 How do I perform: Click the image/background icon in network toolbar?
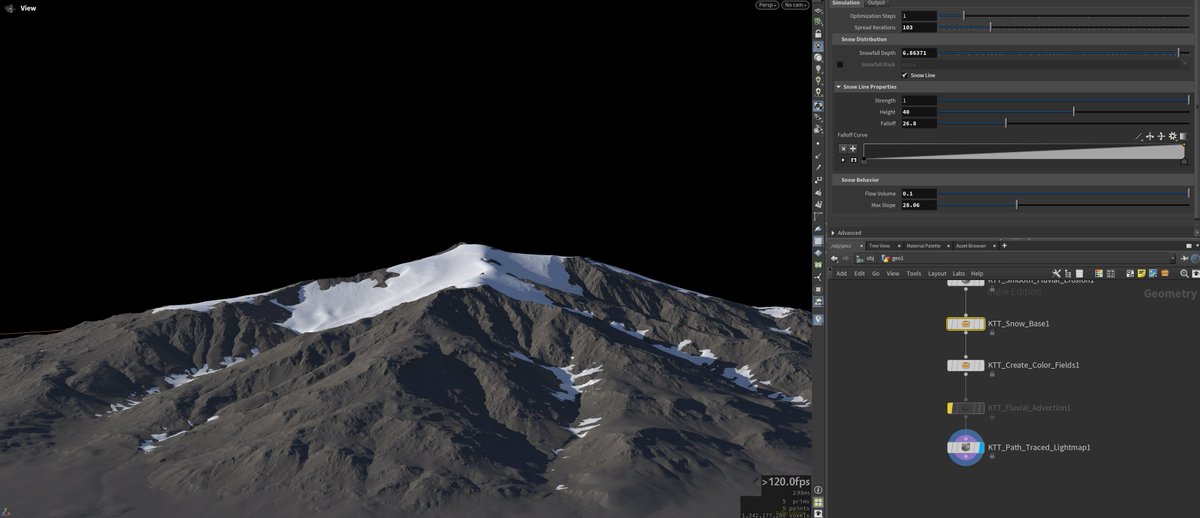[1153, 273]
